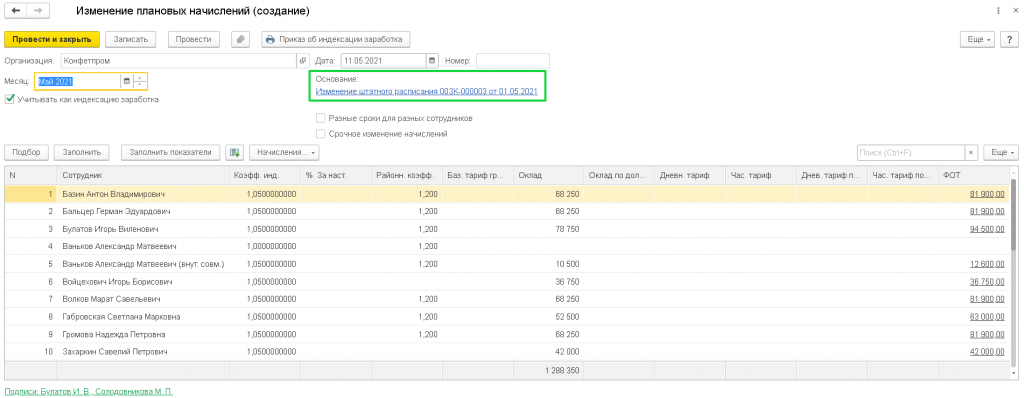The image size is (1024, 398).
Task: Click Провести и закрыть button
Action: pyautogui.click(x=52, y=39)
